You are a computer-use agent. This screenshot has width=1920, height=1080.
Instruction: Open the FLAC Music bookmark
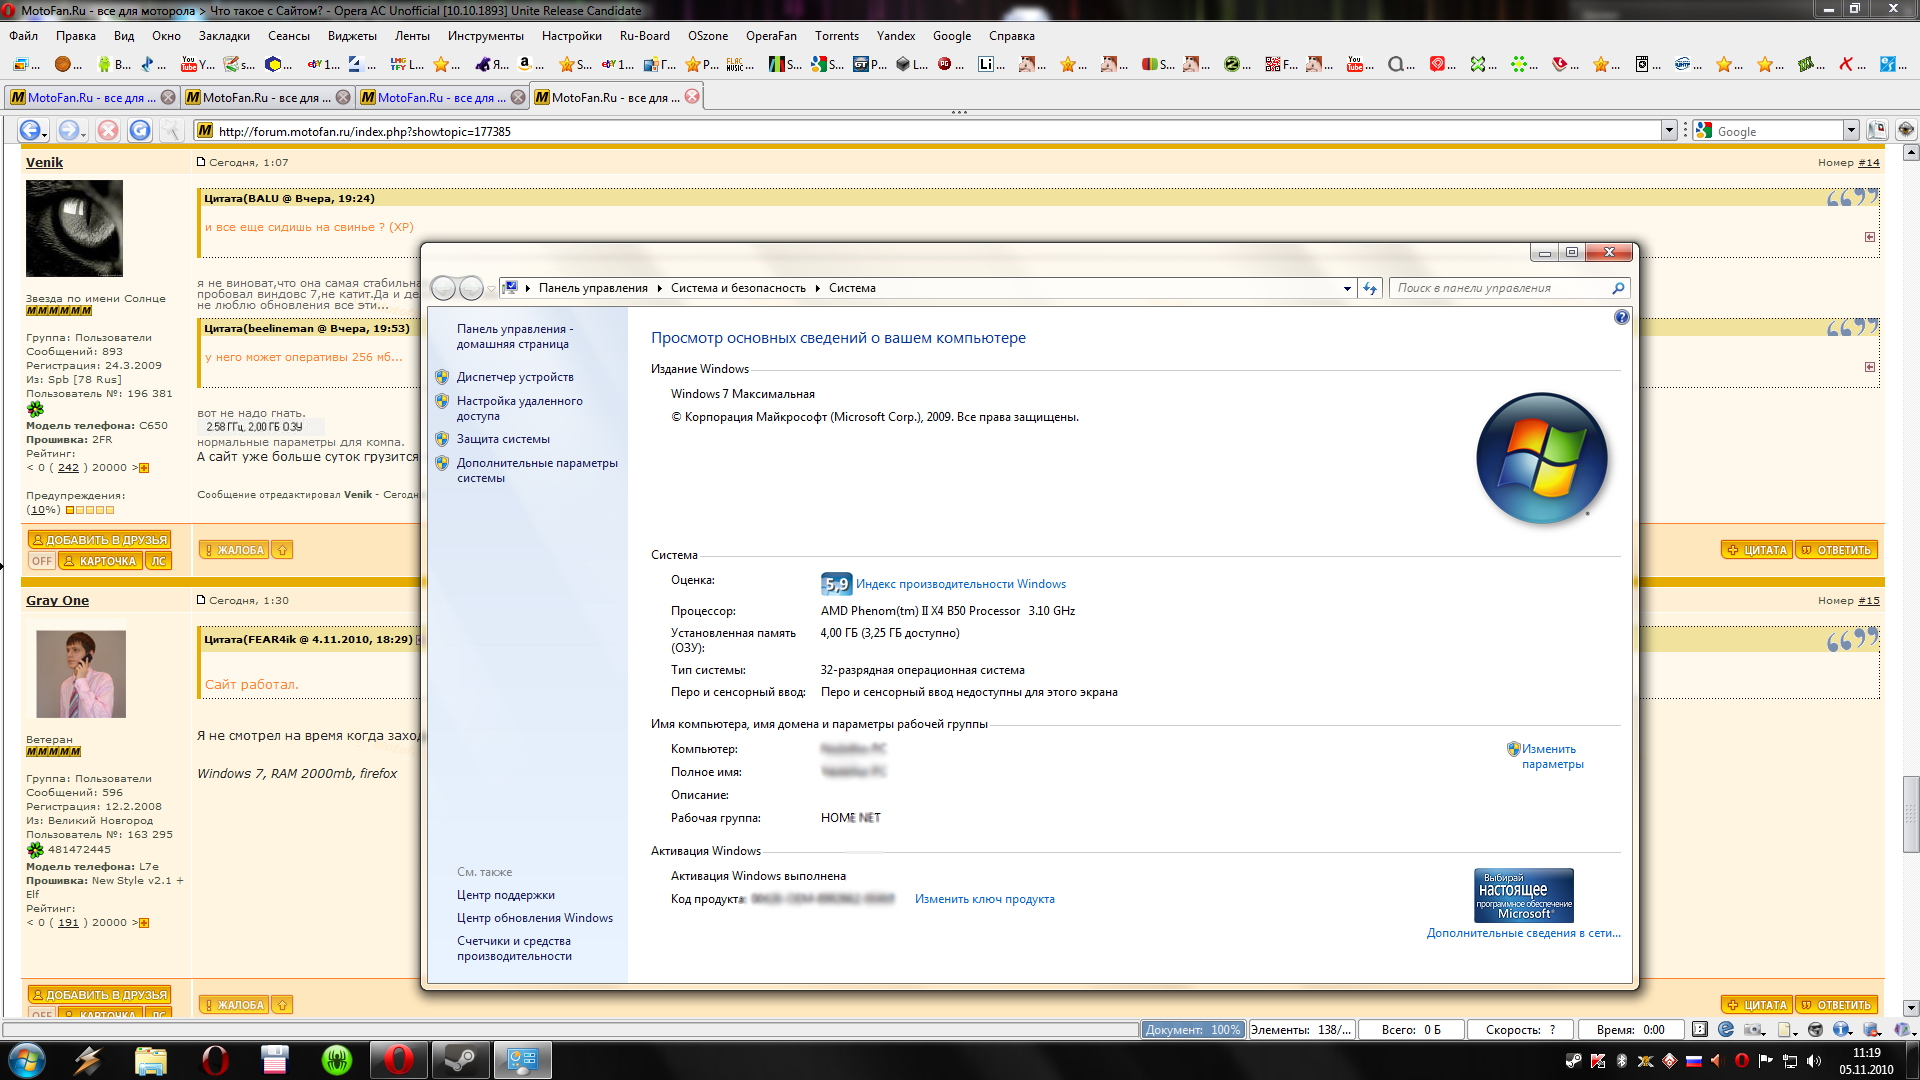click(x=740, y=64)
